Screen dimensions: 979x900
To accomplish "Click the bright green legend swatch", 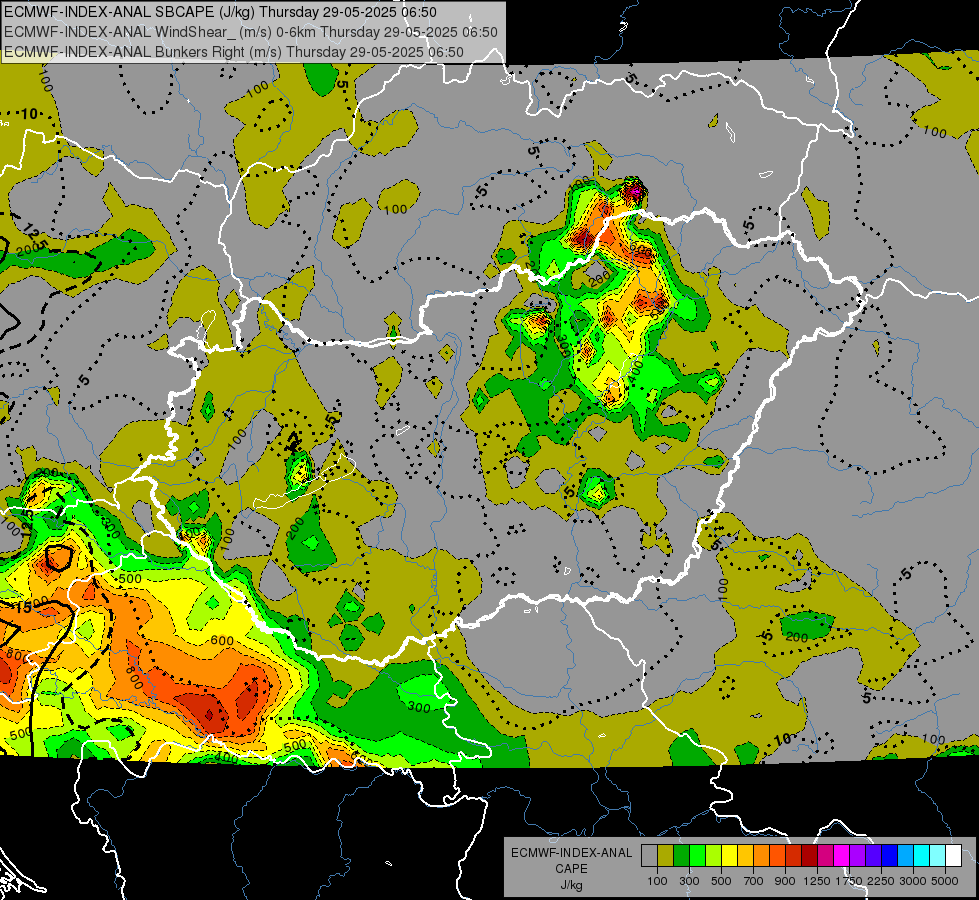I will pyautogui.click(x=697, y=855).
